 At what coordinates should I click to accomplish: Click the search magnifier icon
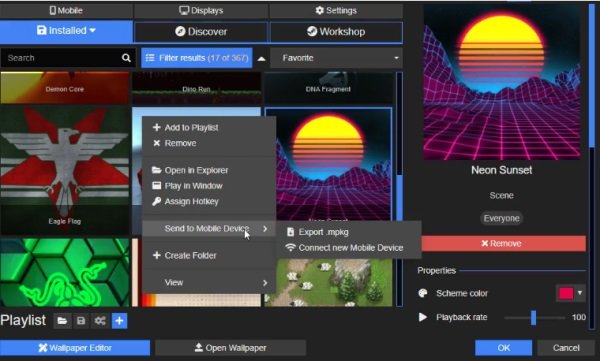click(x=126, y=58)
